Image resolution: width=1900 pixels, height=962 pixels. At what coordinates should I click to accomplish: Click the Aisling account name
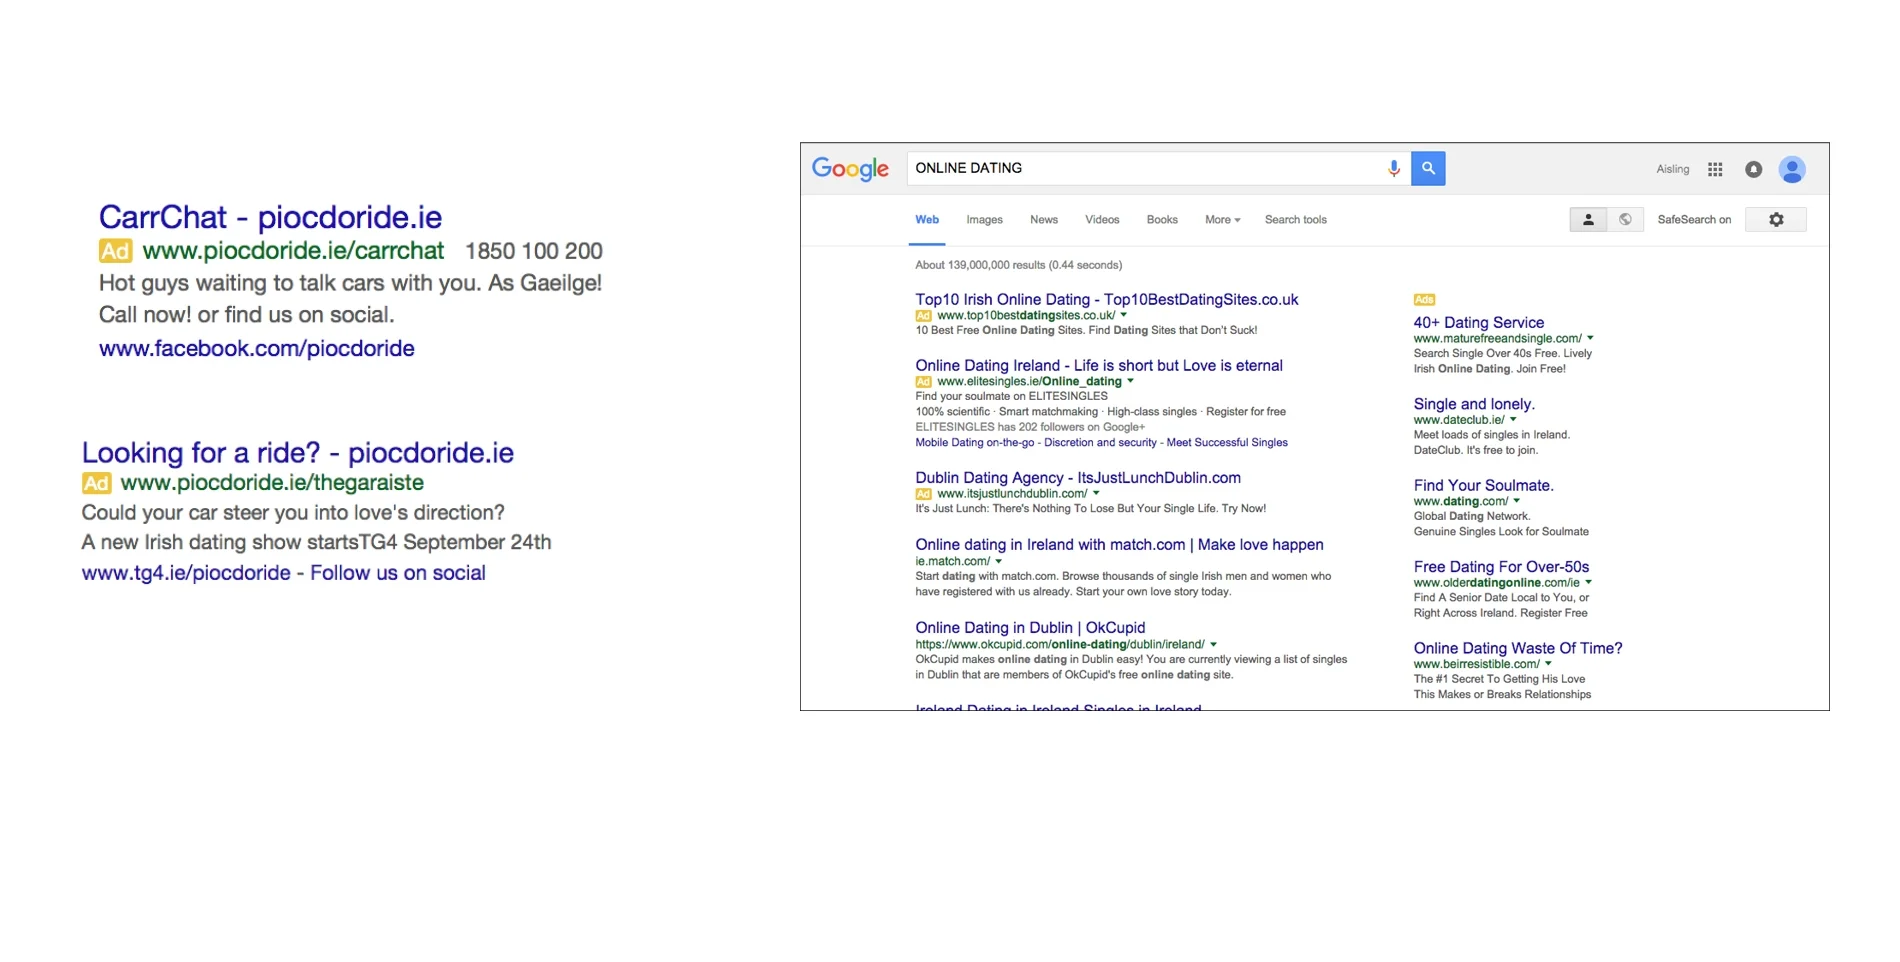pyautogui.click(x=1672, y=169)
